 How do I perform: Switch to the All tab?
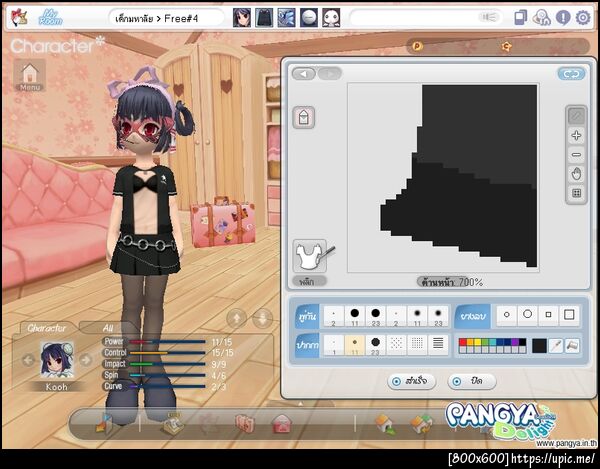108,328
